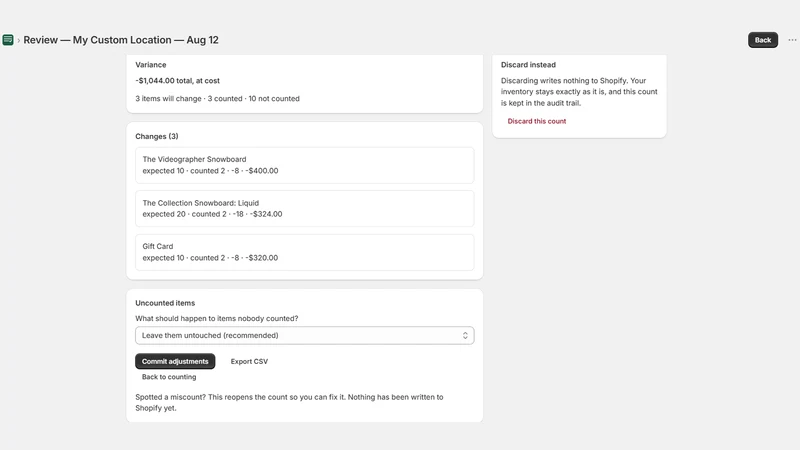Screen dimensions: 800x450
Task: Click the page title Review — My Custom Location
Action: click(121, 40)
